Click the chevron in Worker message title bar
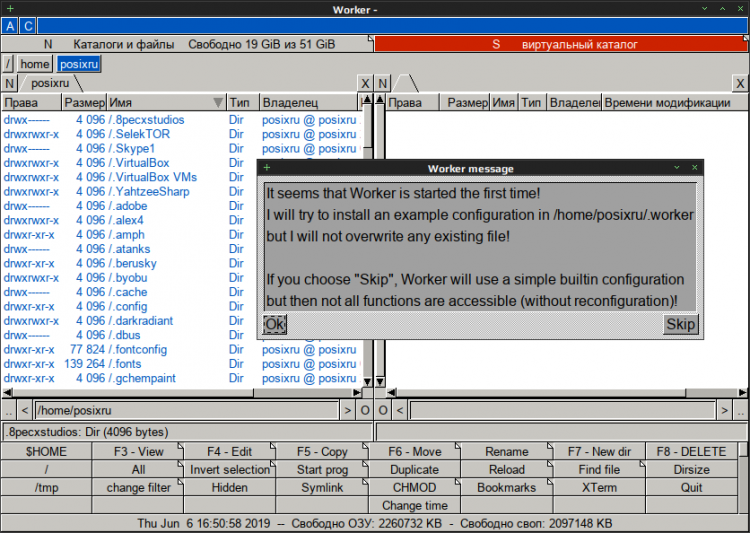 (677, 167)
